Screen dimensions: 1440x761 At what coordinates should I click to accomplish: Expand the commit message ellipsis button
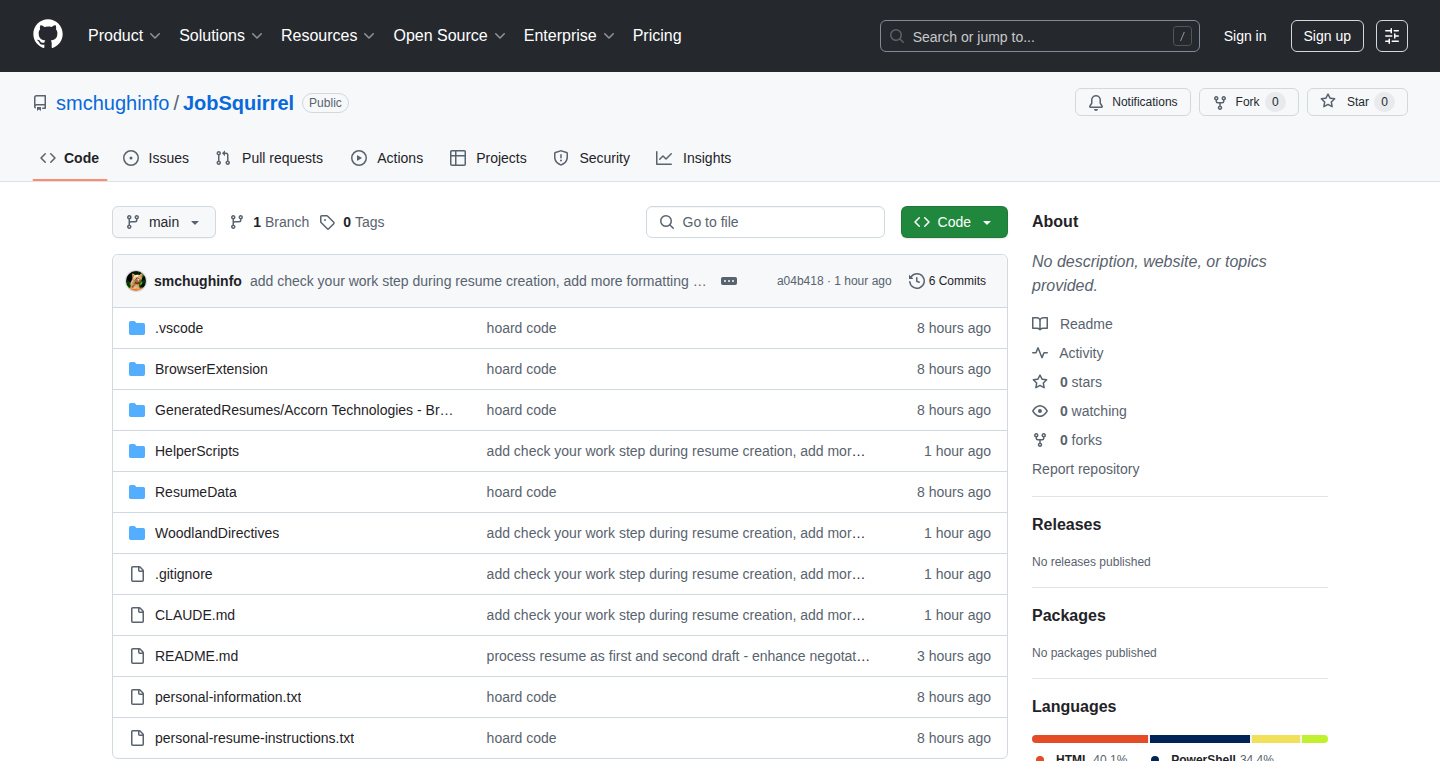tap(729, 281)
